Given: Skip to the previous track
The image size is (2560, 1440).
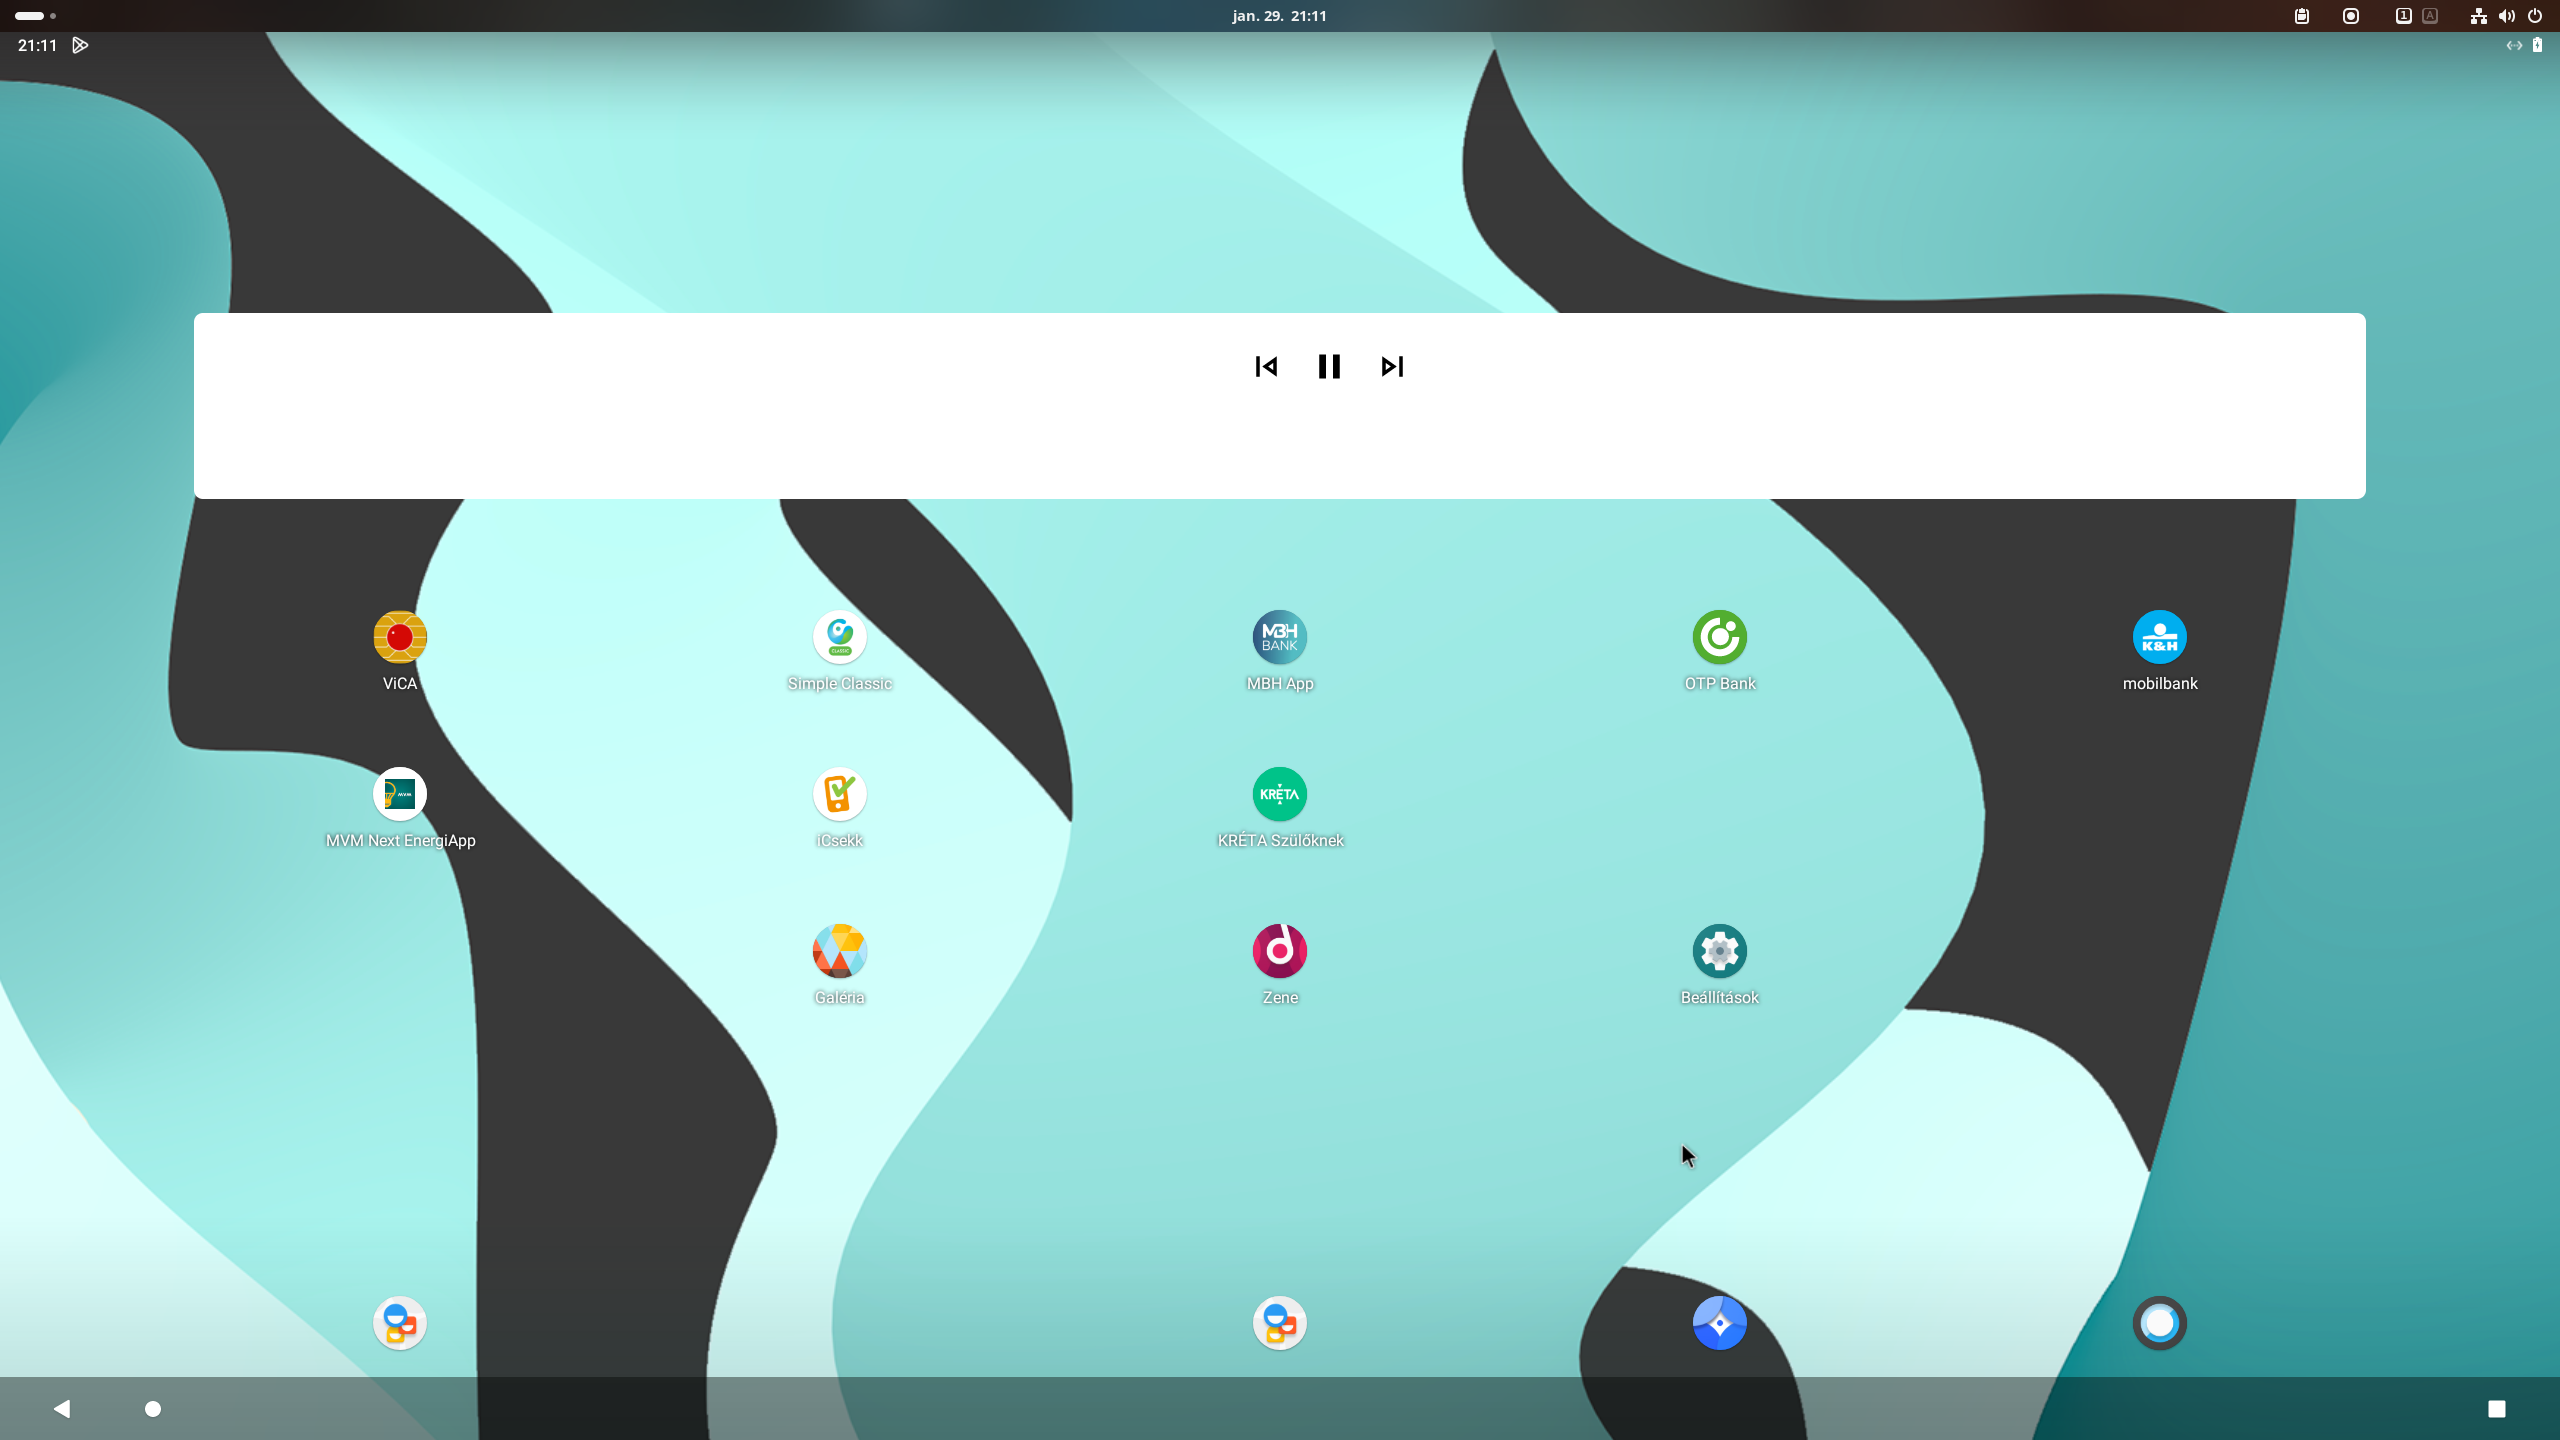Looking at the screenshot, I should [x=1266, y=367].
